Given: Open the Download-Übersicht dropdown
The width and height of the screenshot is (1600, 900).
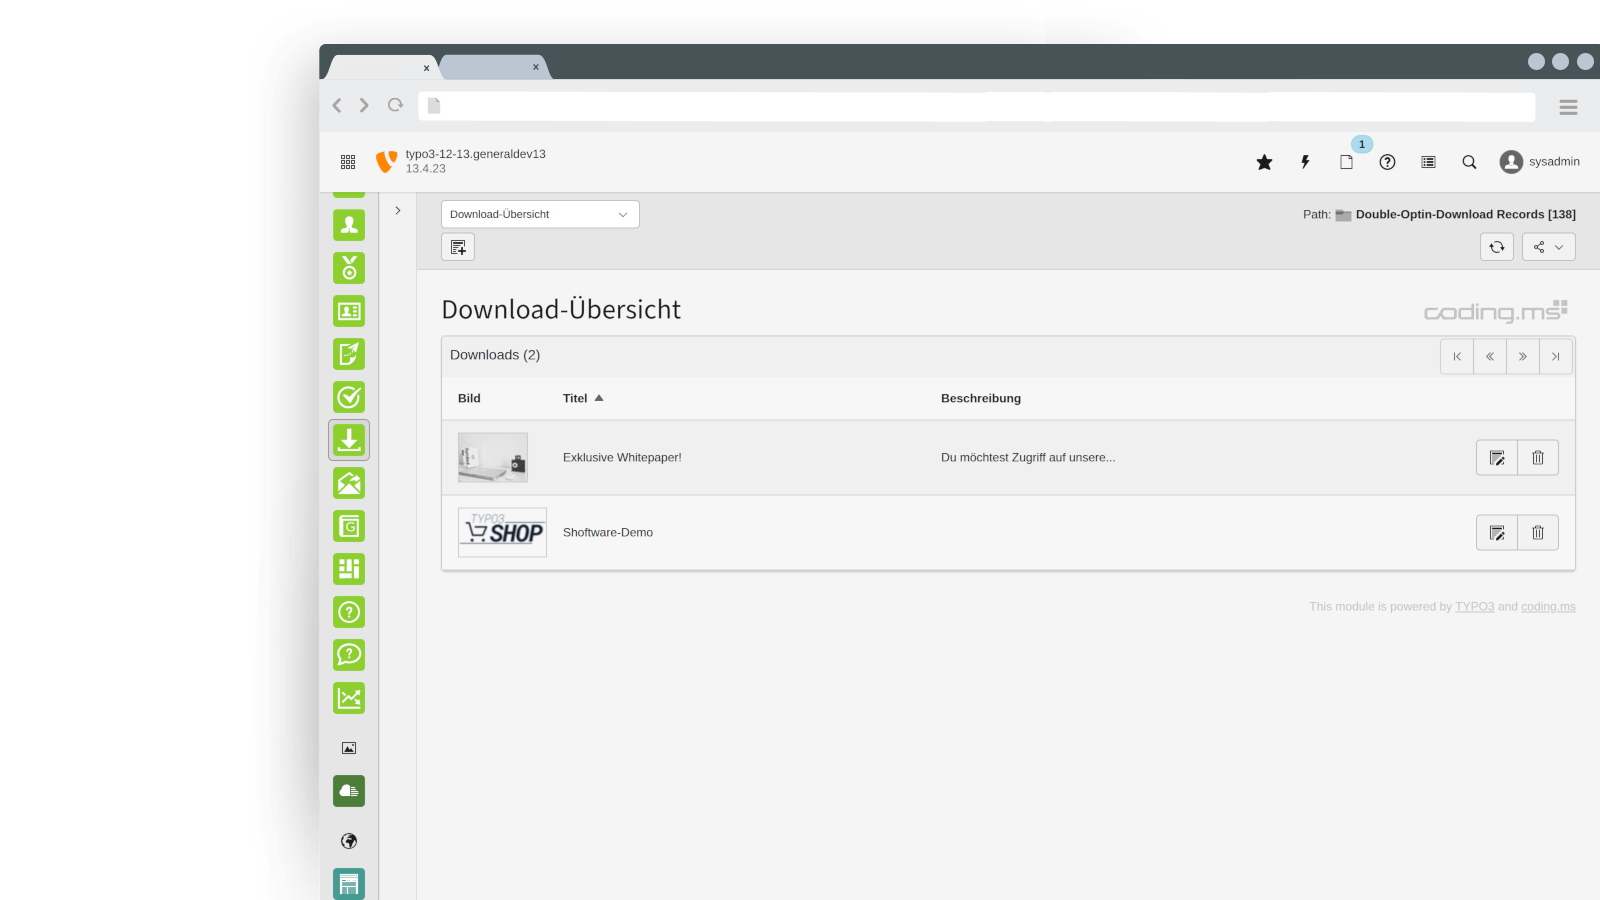Looking at the screenshot, I should [x=540, y=214].
